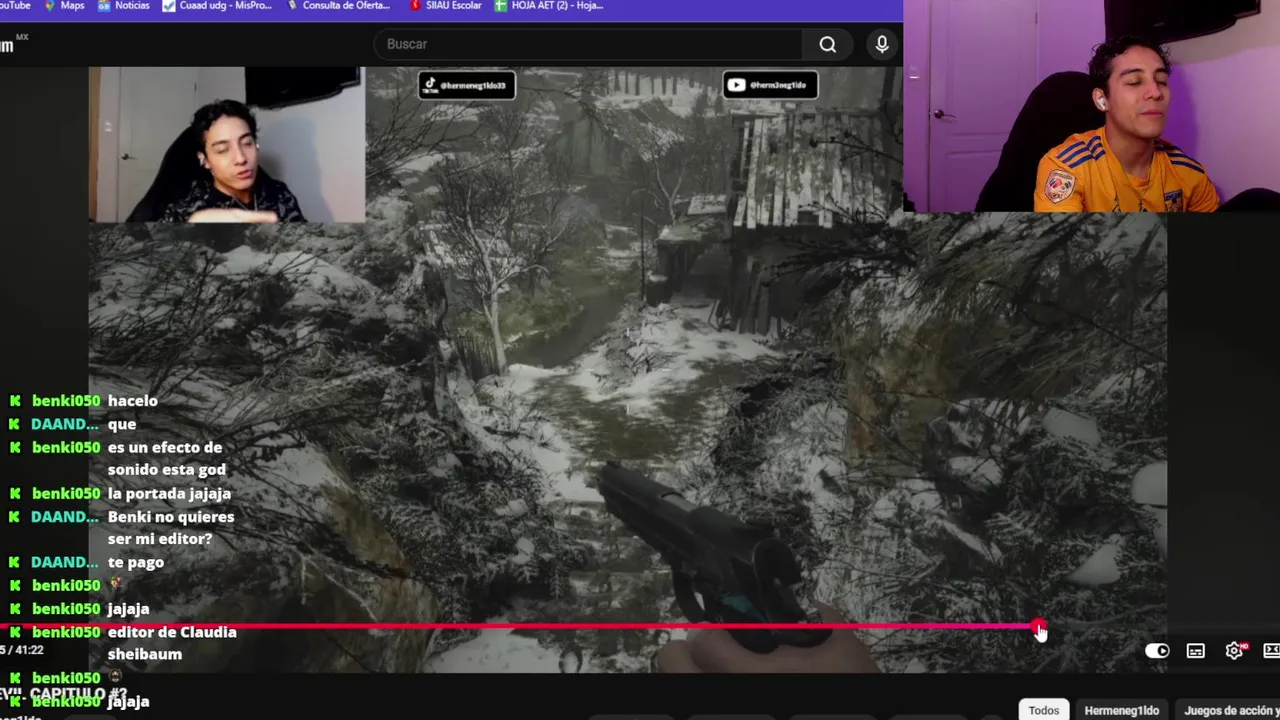Select the Juegos de acción filter chip

(x=1229, y=710)
